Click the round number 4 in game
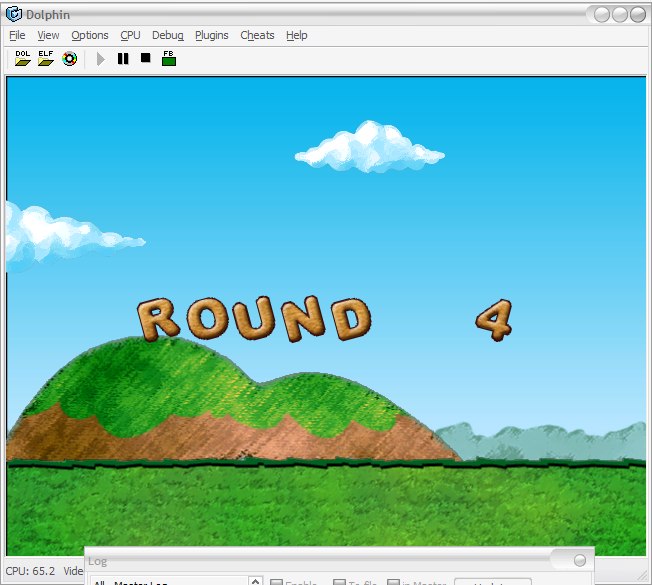The width and height of the screenshot is (652, 585). click(494, 320)
